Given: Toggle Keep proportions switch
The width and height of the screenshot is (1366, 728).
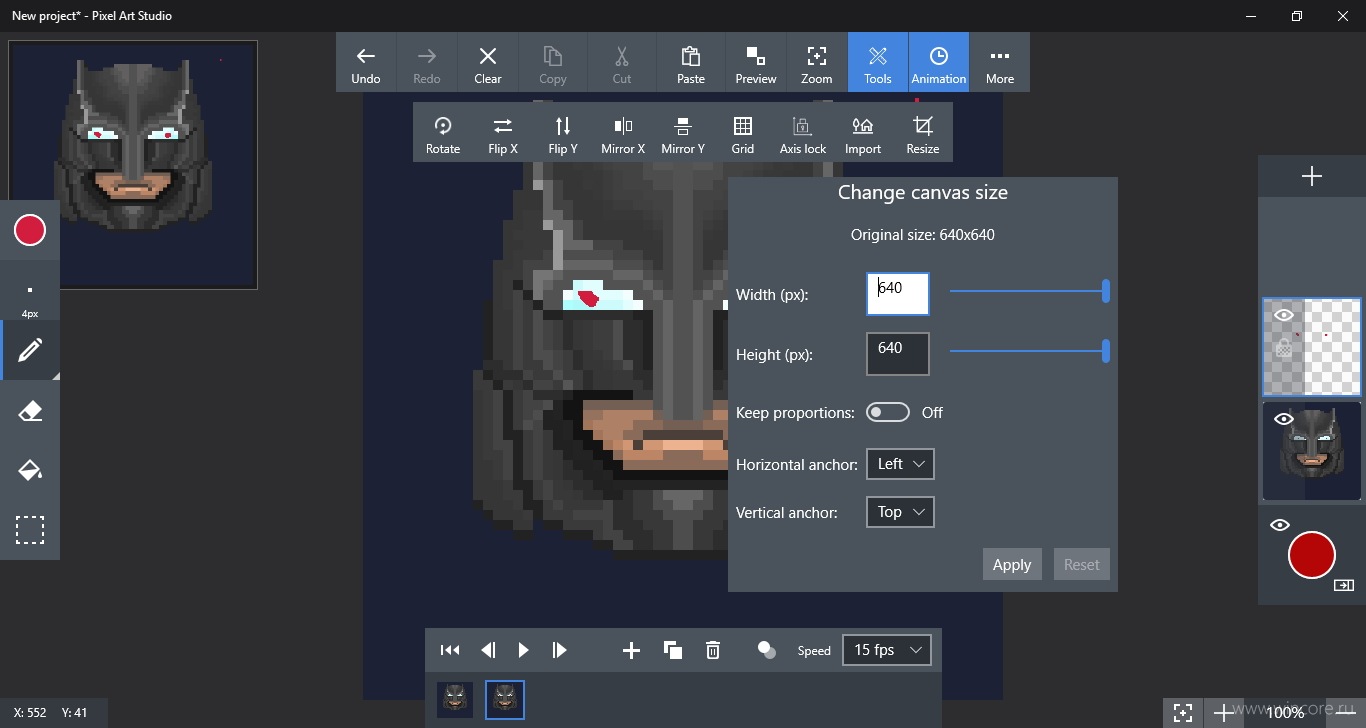Looking at the screenshot, I should click(x=888, y=412).
